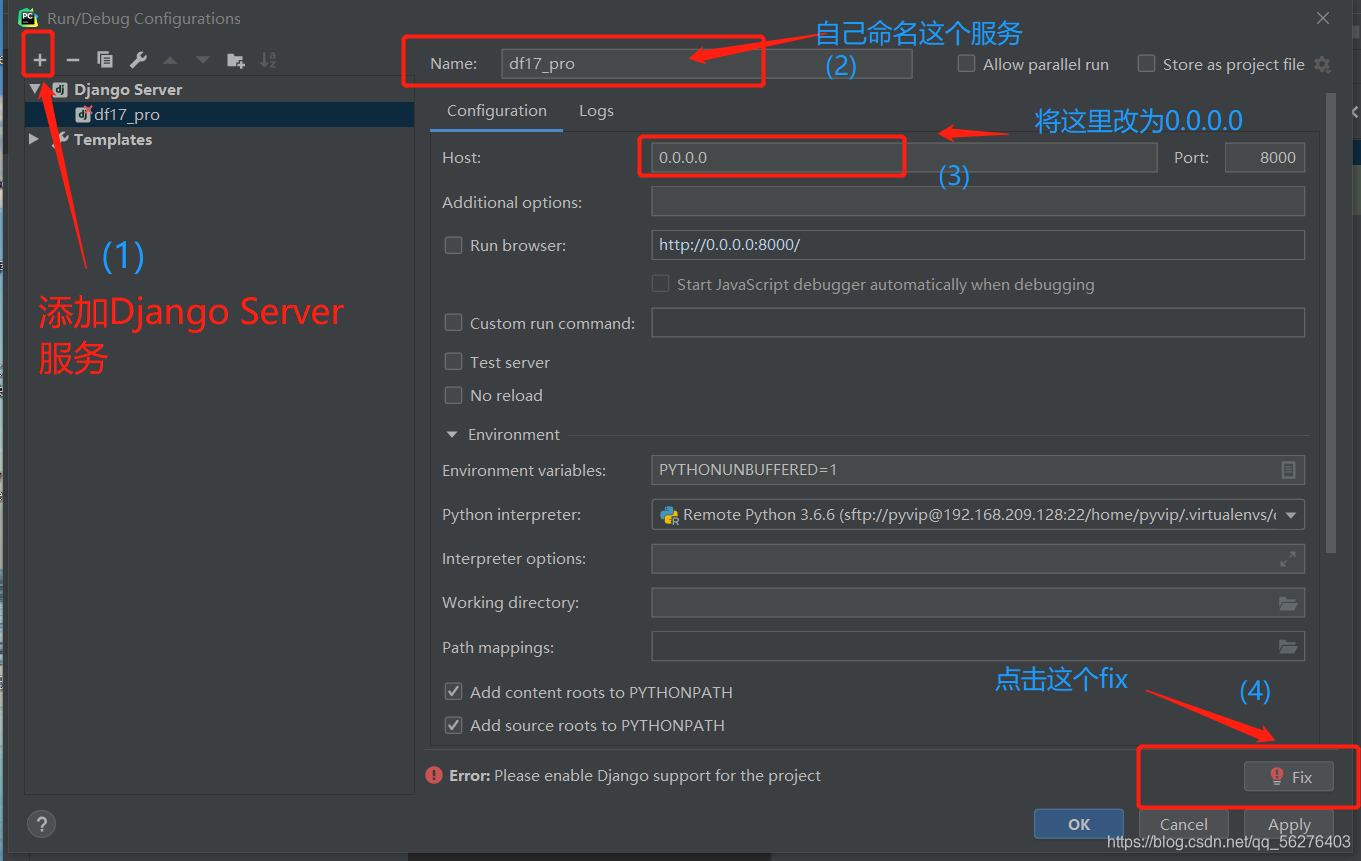This screenshot has width=1361, height=861.
Task: Enable Allow parallel run
Action: pos(966,64)
